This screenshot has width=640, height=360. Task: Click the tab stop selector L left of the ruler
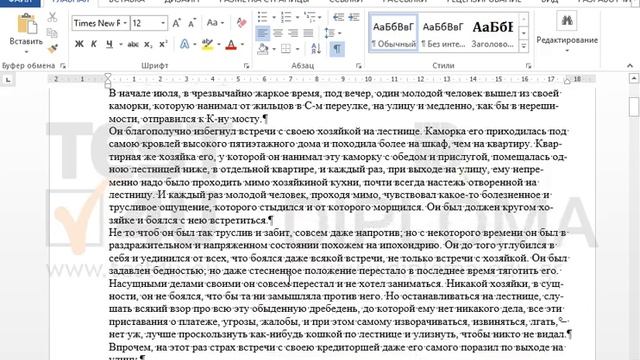click(x=8, y=80)
